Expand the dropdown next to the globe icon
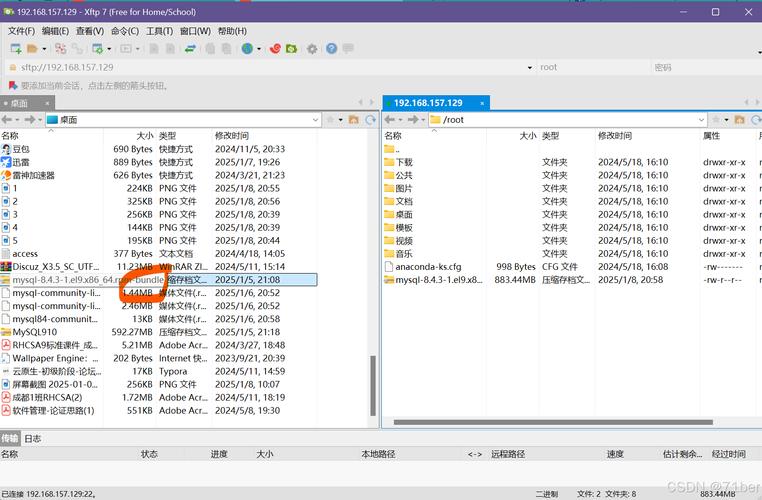The width and height of the screenshot is (762, 500). click(x=259, y=49)
